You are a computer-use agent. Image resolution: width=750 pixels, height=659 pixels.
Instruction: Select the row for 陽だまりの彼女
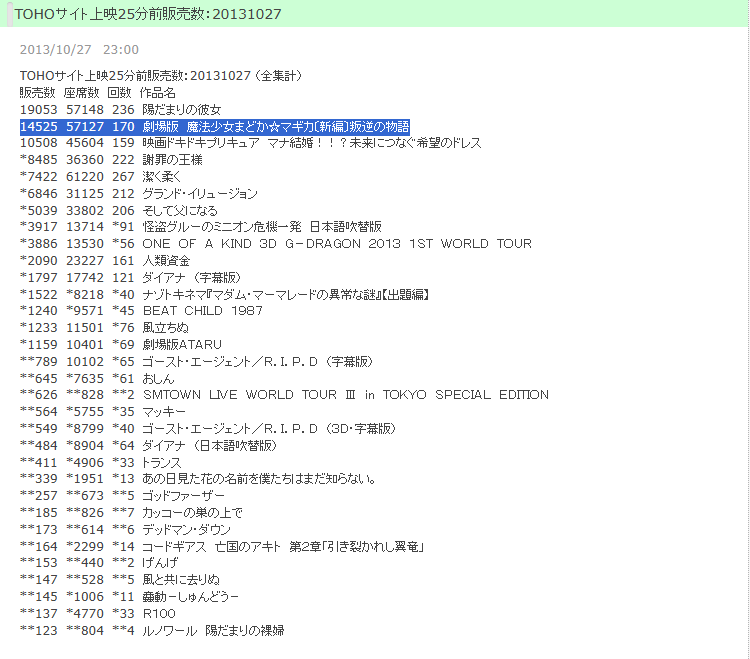[x=121, y=110]
